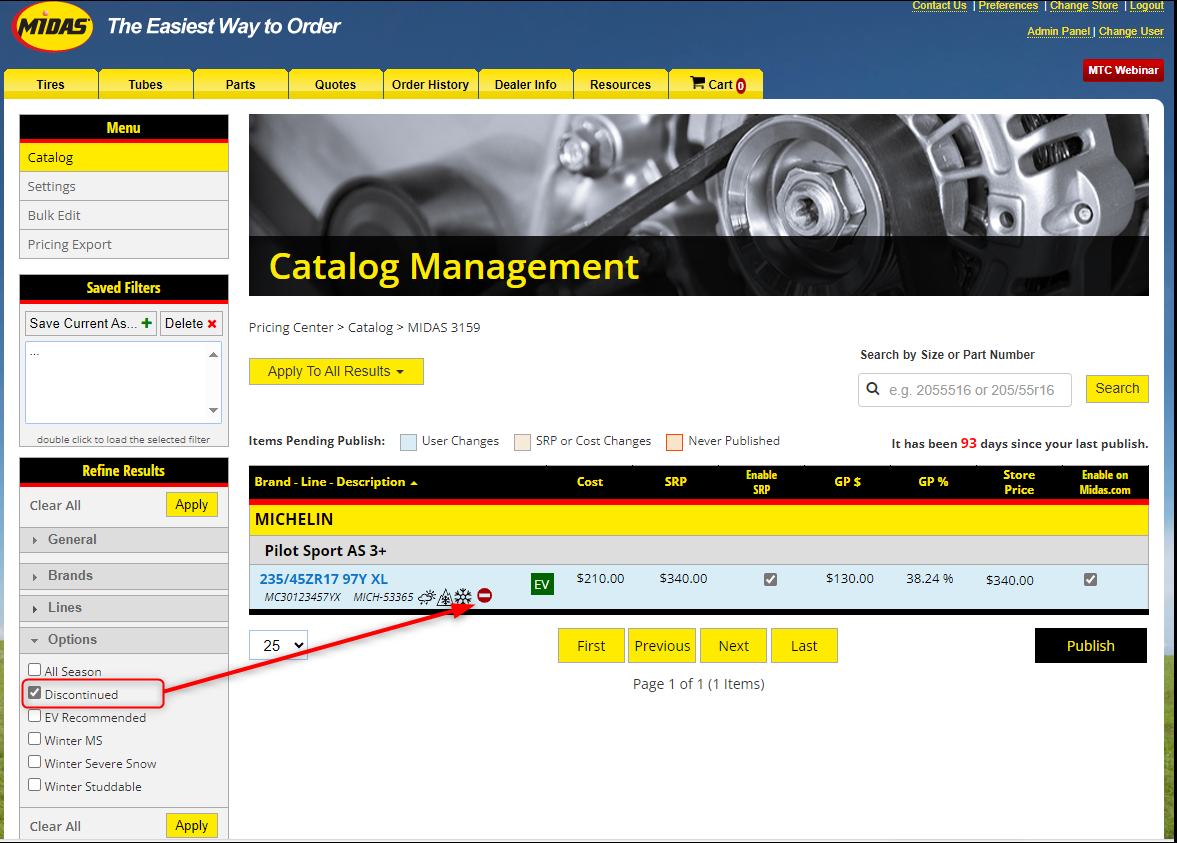Click the plain snowflake winter icon
The width and height of the screenshot is (1177, 843).
coord(463,597)
